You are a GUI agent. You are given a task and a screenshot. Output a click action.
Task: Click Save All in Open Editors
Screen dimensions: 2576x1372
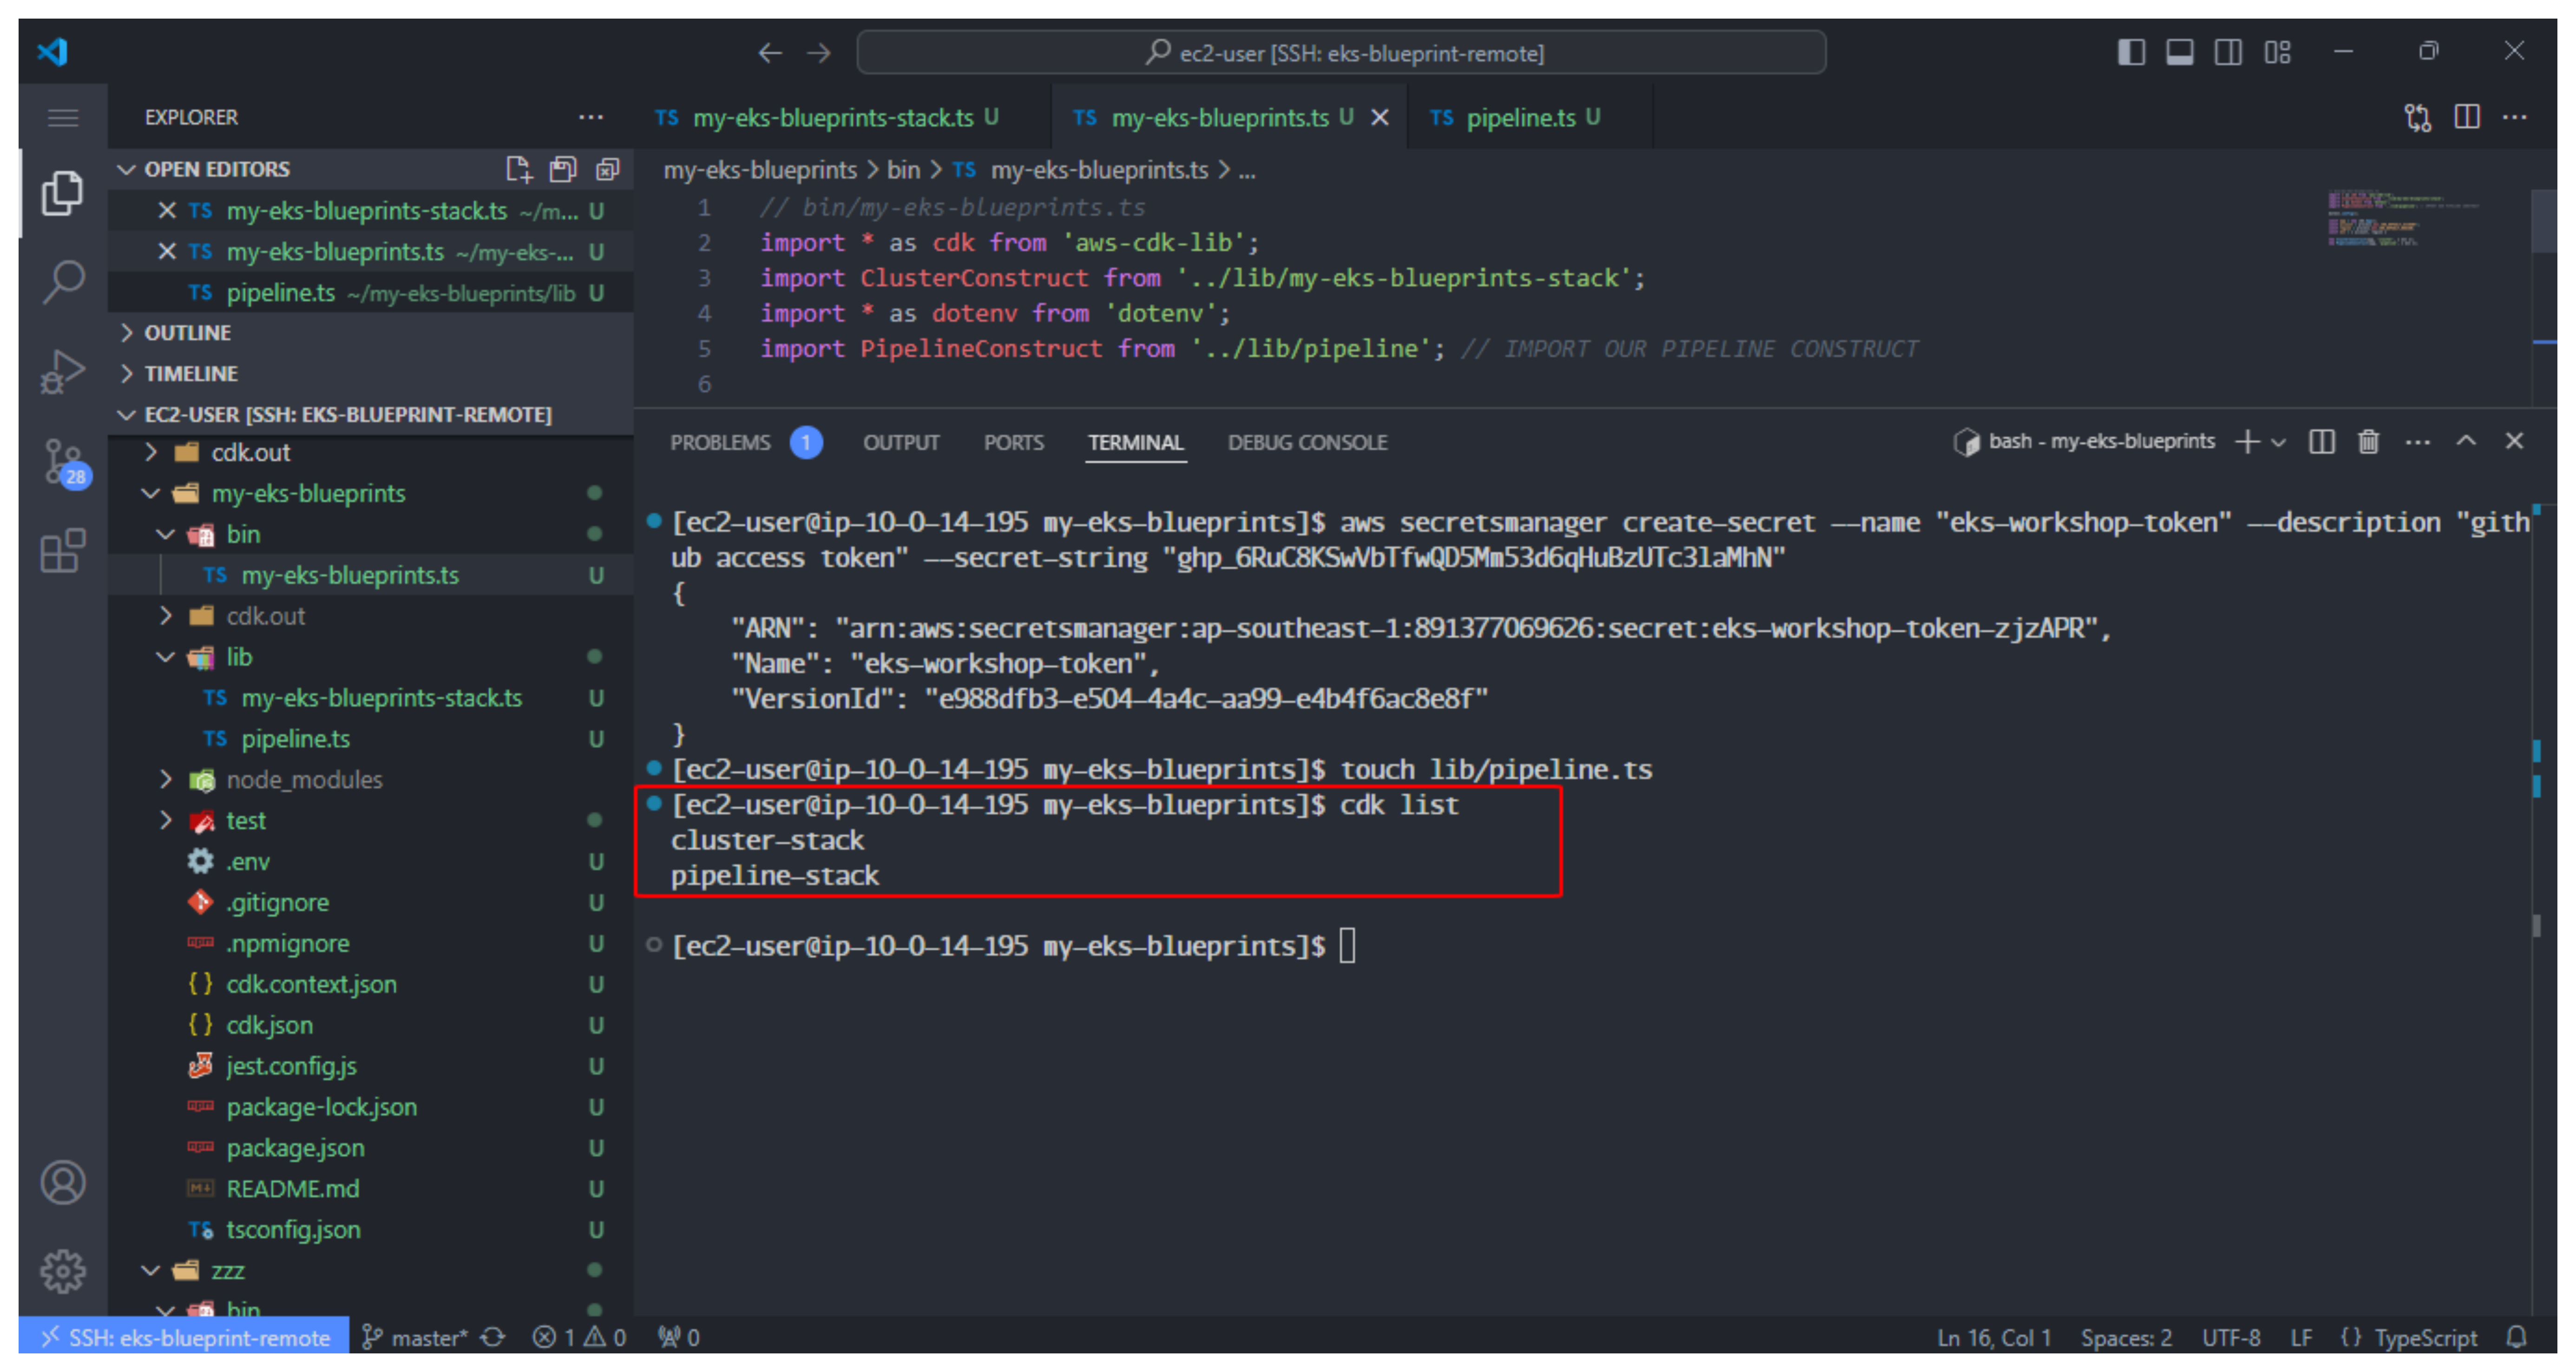pos(563,169)
